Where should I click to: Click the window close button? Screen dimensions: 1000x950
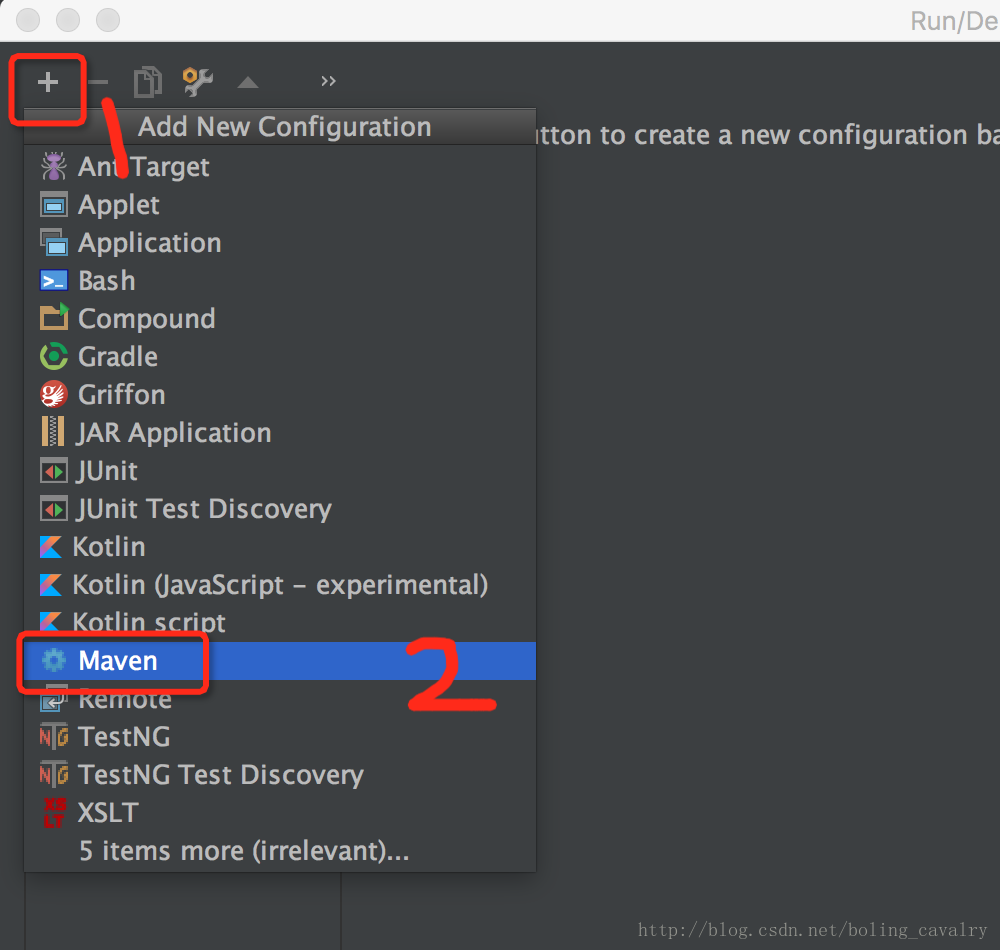pyautogui.click(x=28, y=20)
